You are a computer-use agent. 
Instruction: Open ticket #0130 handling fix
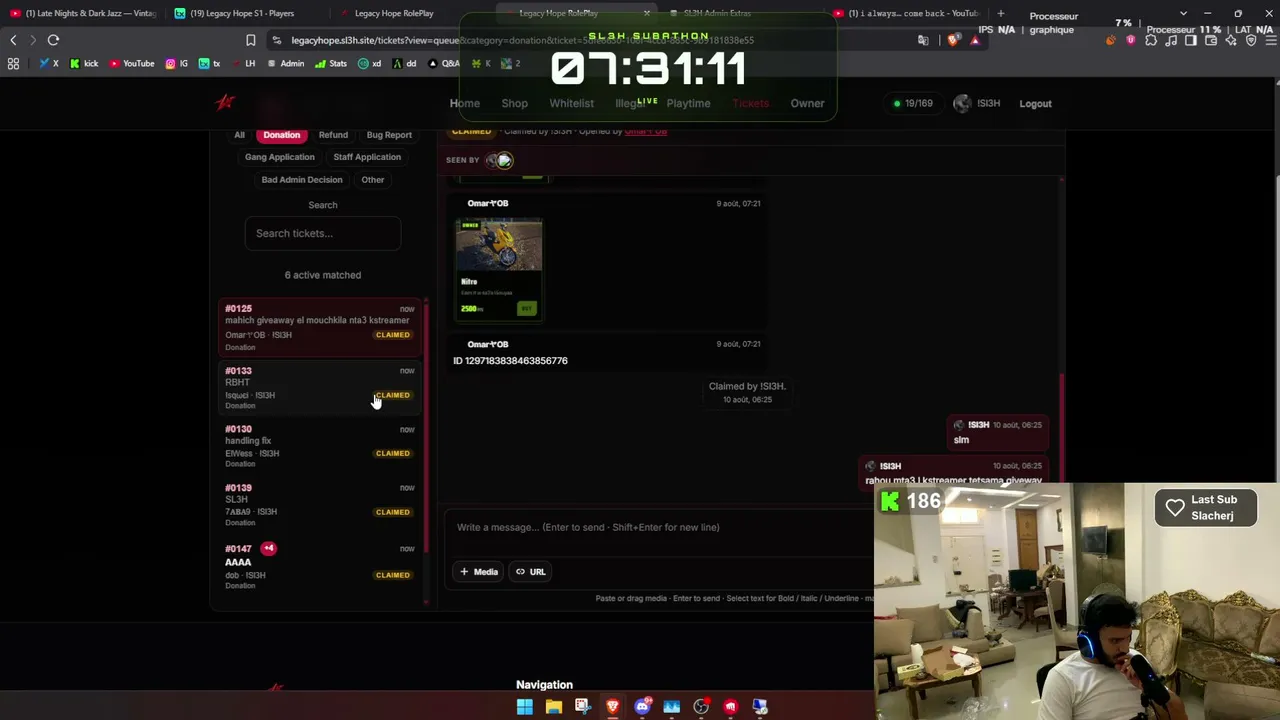coord(321,446)
